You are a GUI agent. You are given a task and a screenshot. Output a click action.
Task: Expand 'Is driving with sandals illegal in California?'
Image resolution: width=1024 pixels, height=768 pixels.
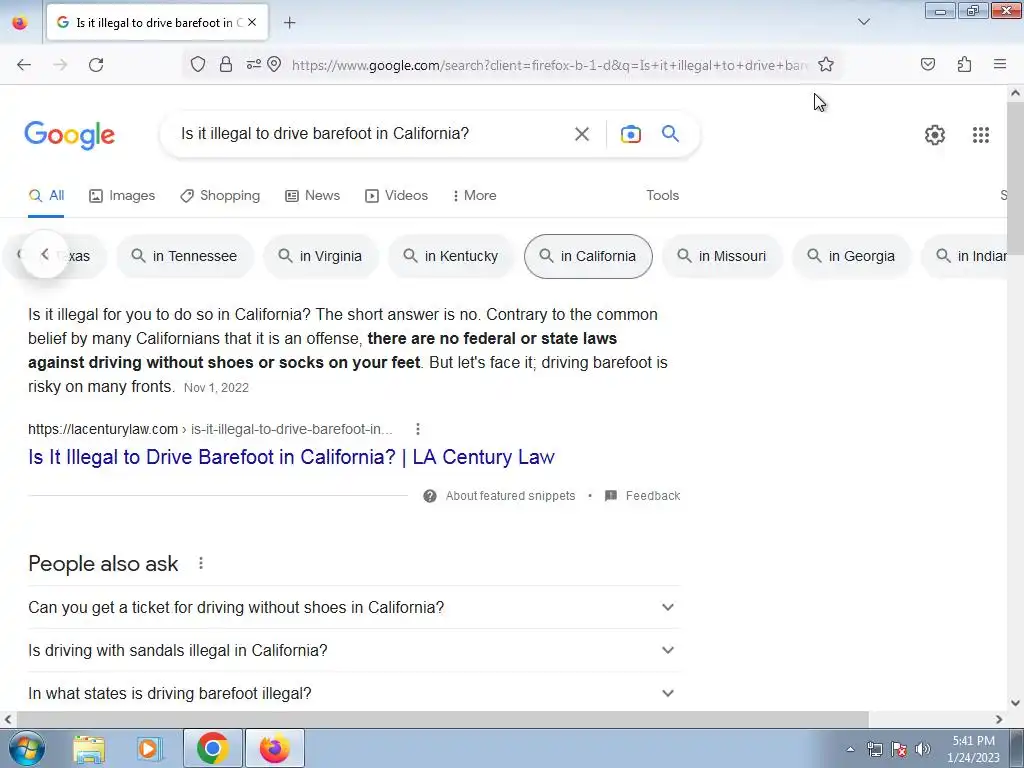coord(354,650)
